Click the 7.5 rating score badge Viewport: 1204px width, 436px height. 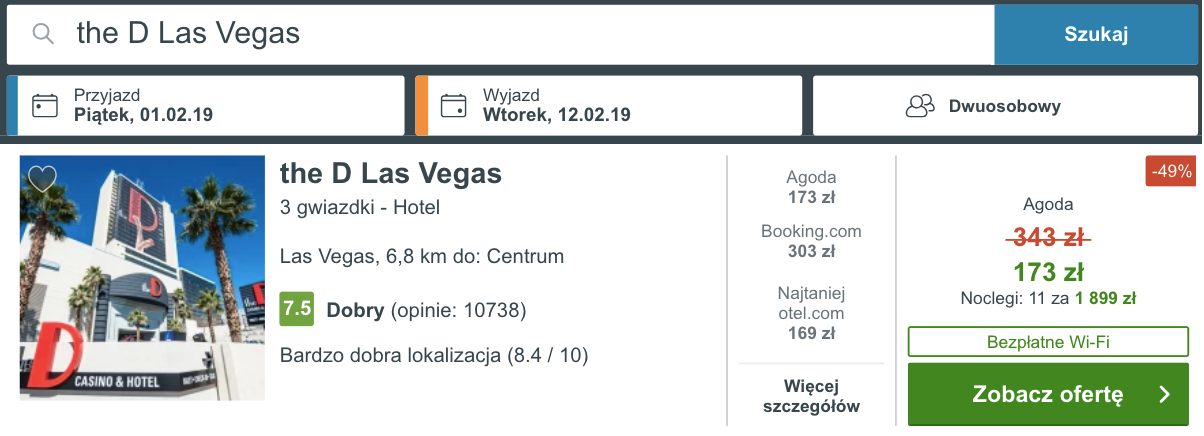click(297, 310)
